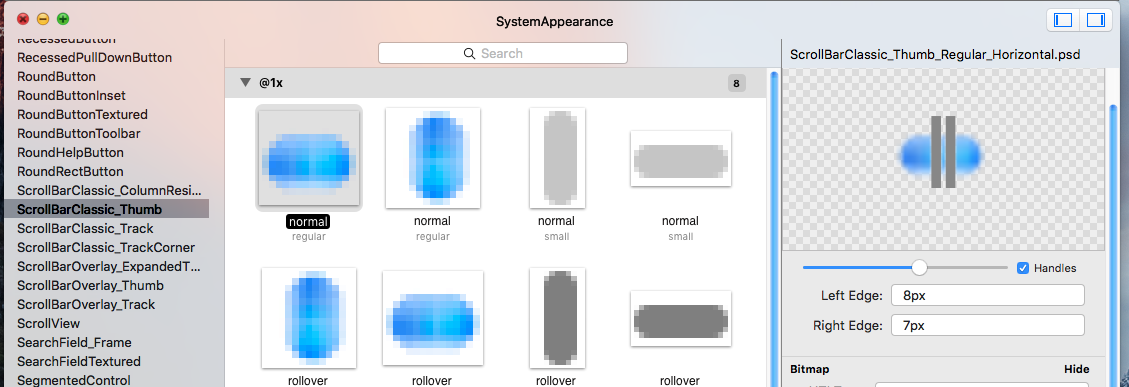Hide the Bitmap section
This screenshot has width=1129, height=387.
coord(1076,369)
